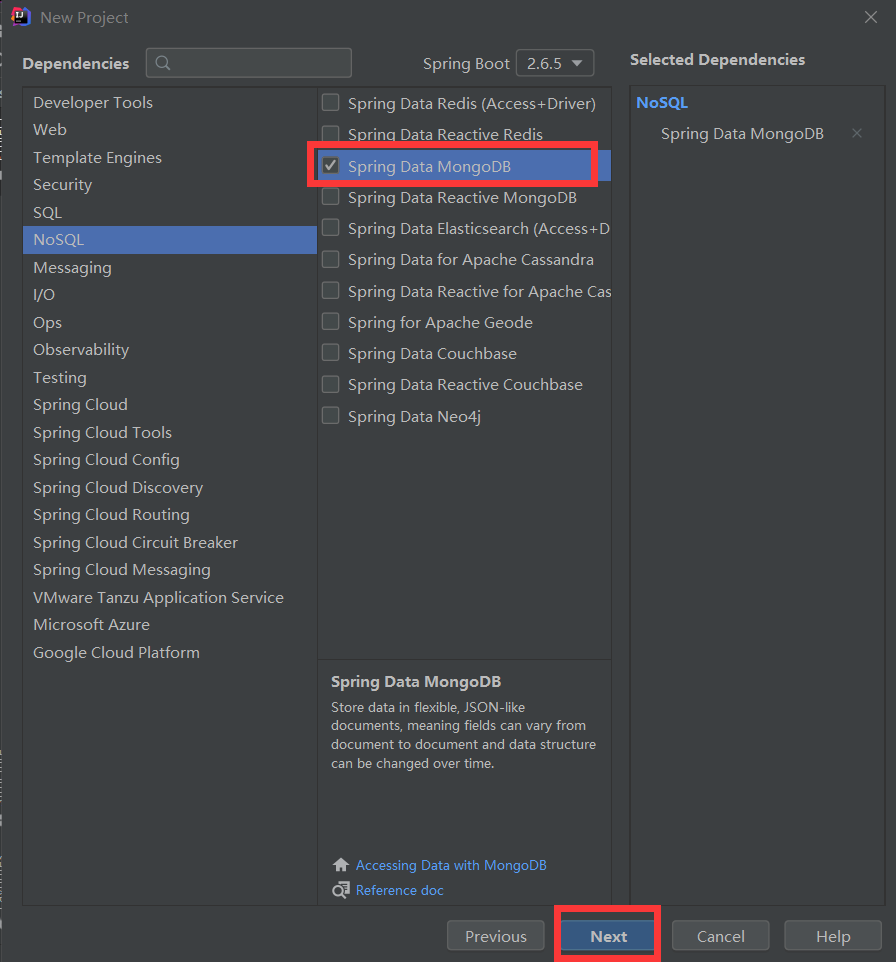The height and width of the screenshot is (962, 896).
Task: Select the SQL category
Action: point(47,212)
